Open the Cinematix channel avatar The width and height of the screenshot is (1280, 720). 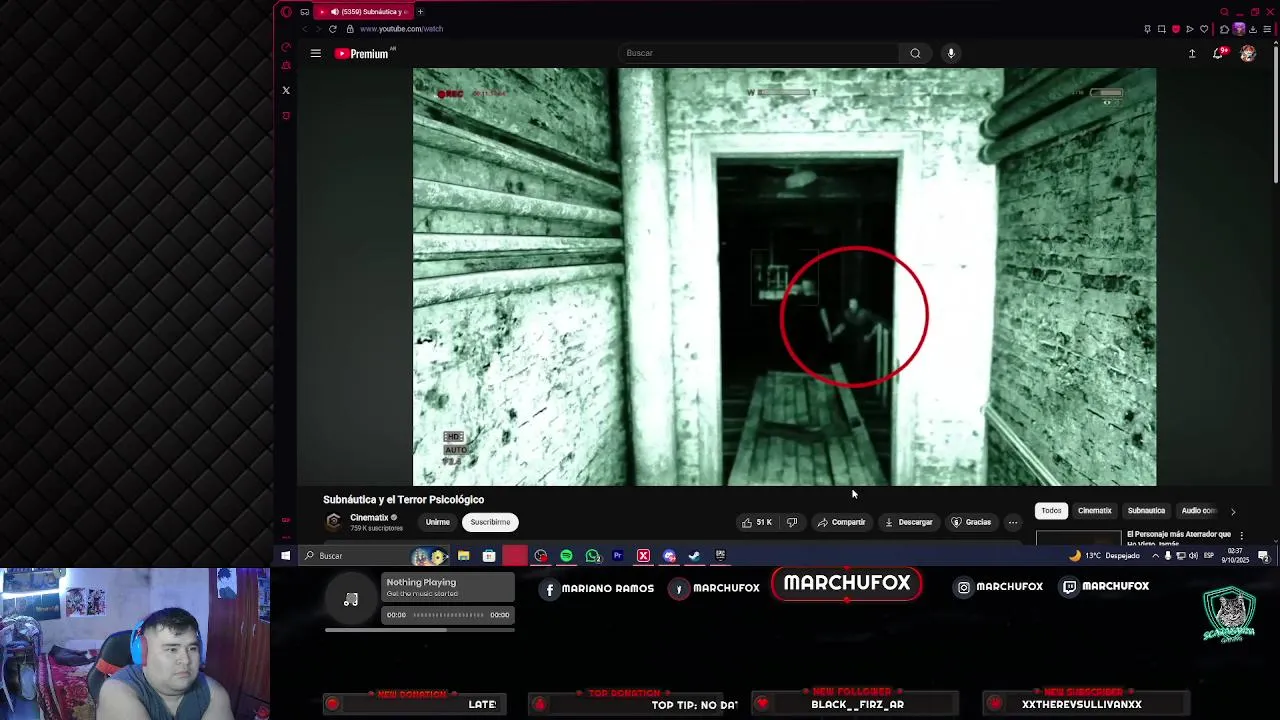(x=333, y=522)
